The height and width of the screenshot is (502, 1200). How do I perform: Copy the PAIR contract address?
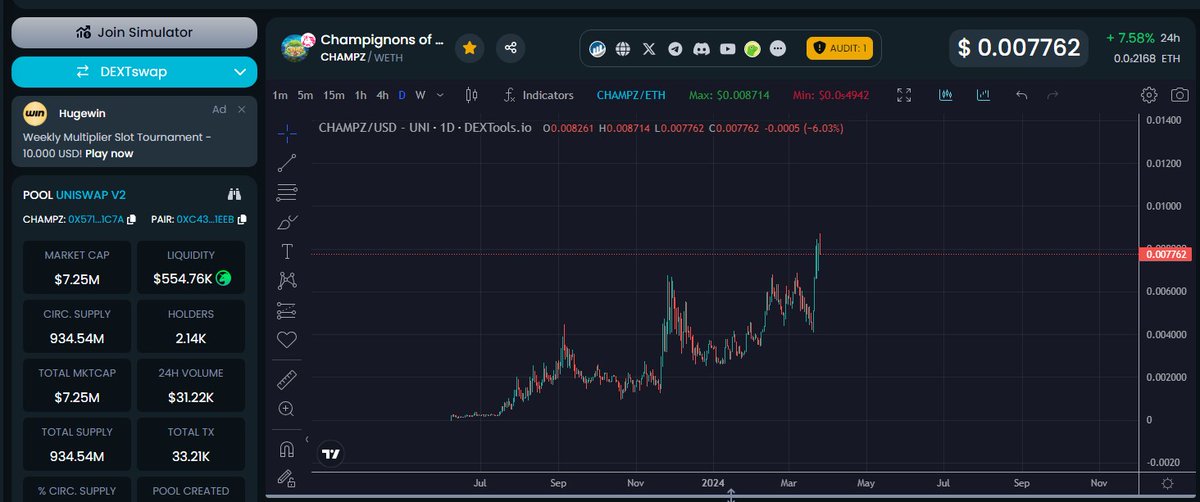[242, 219]
